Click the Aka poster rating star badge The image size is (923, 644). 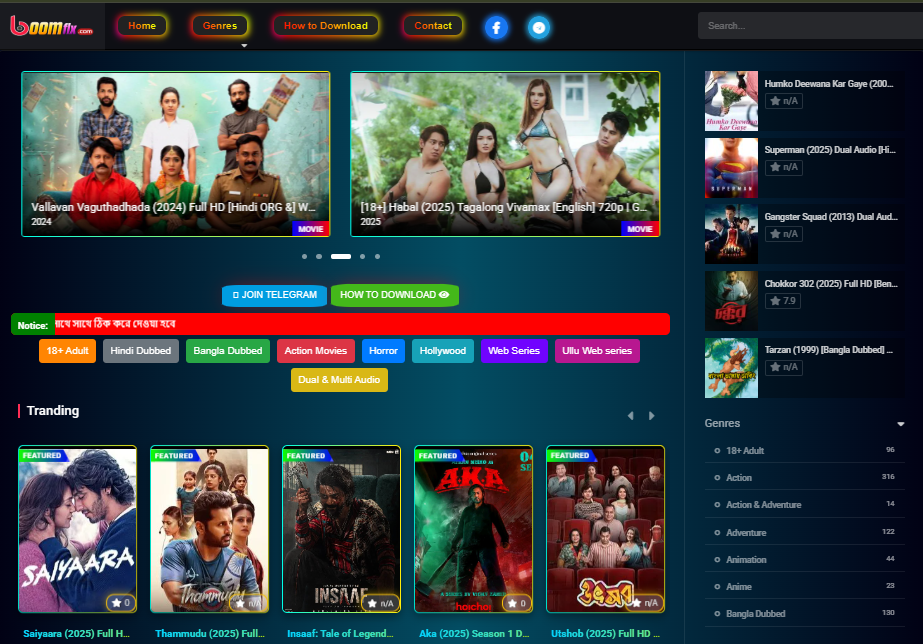coord(516,603)
